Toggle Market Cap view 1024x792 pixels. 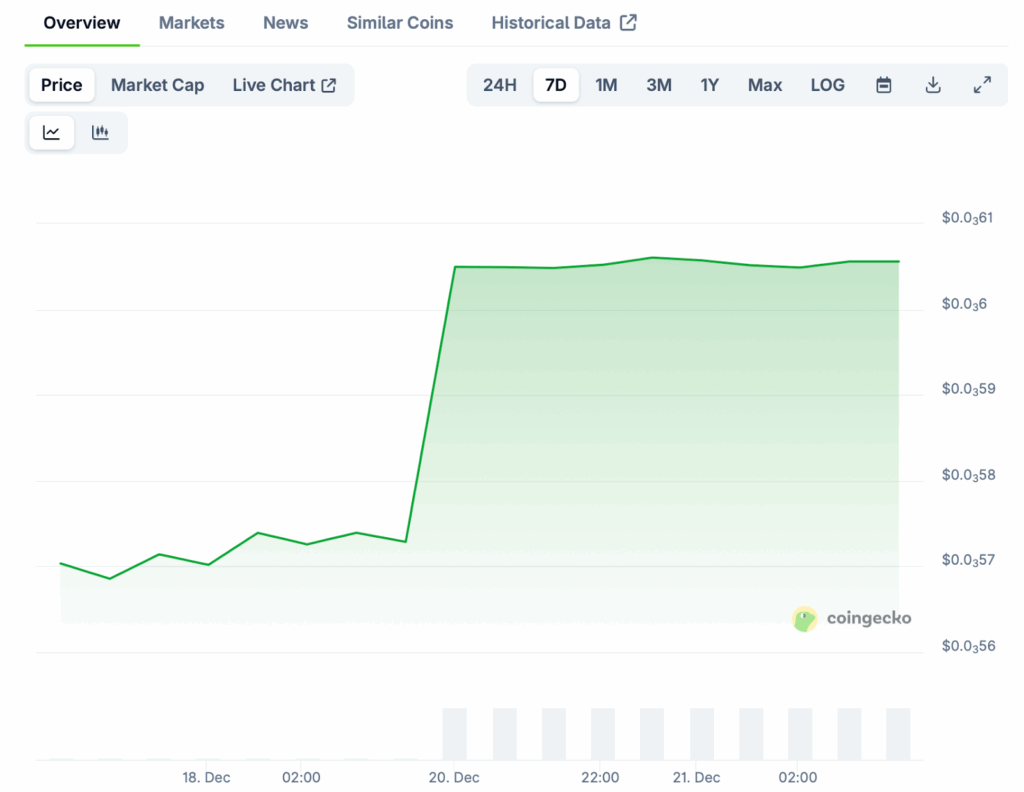(157, 85)
